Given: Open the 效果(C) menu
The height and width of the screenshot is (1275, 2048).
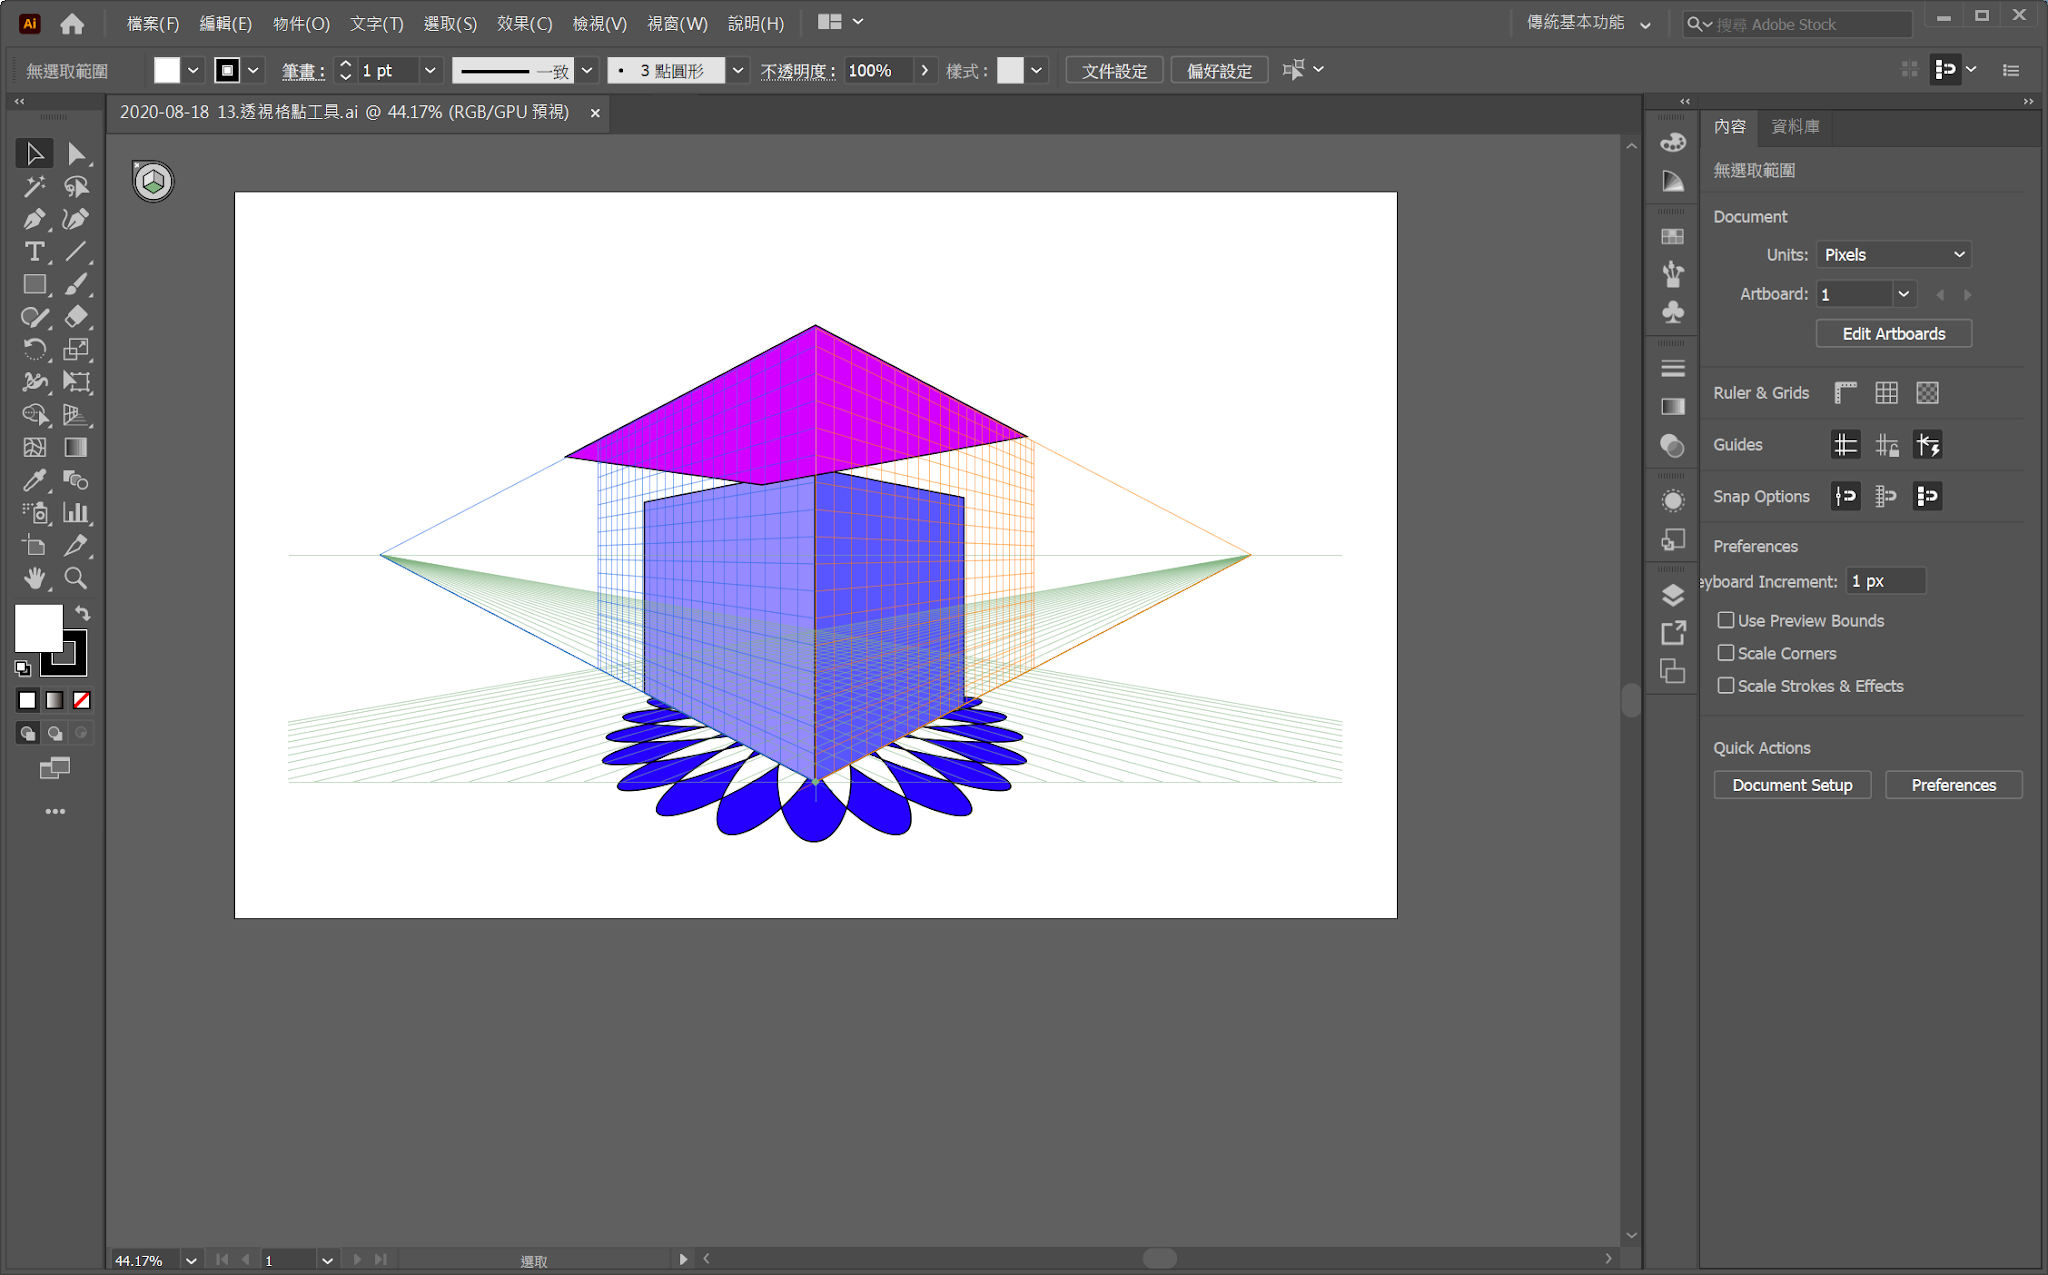Looking at the screenshot, I should coord(524,23).
